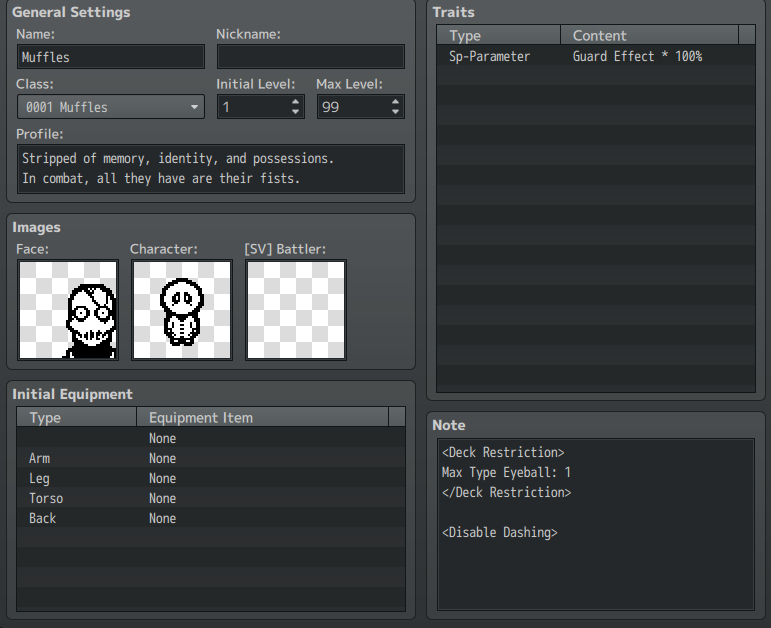
Task: Click the empty Nickname field
Action: click(x=310, y=57)
